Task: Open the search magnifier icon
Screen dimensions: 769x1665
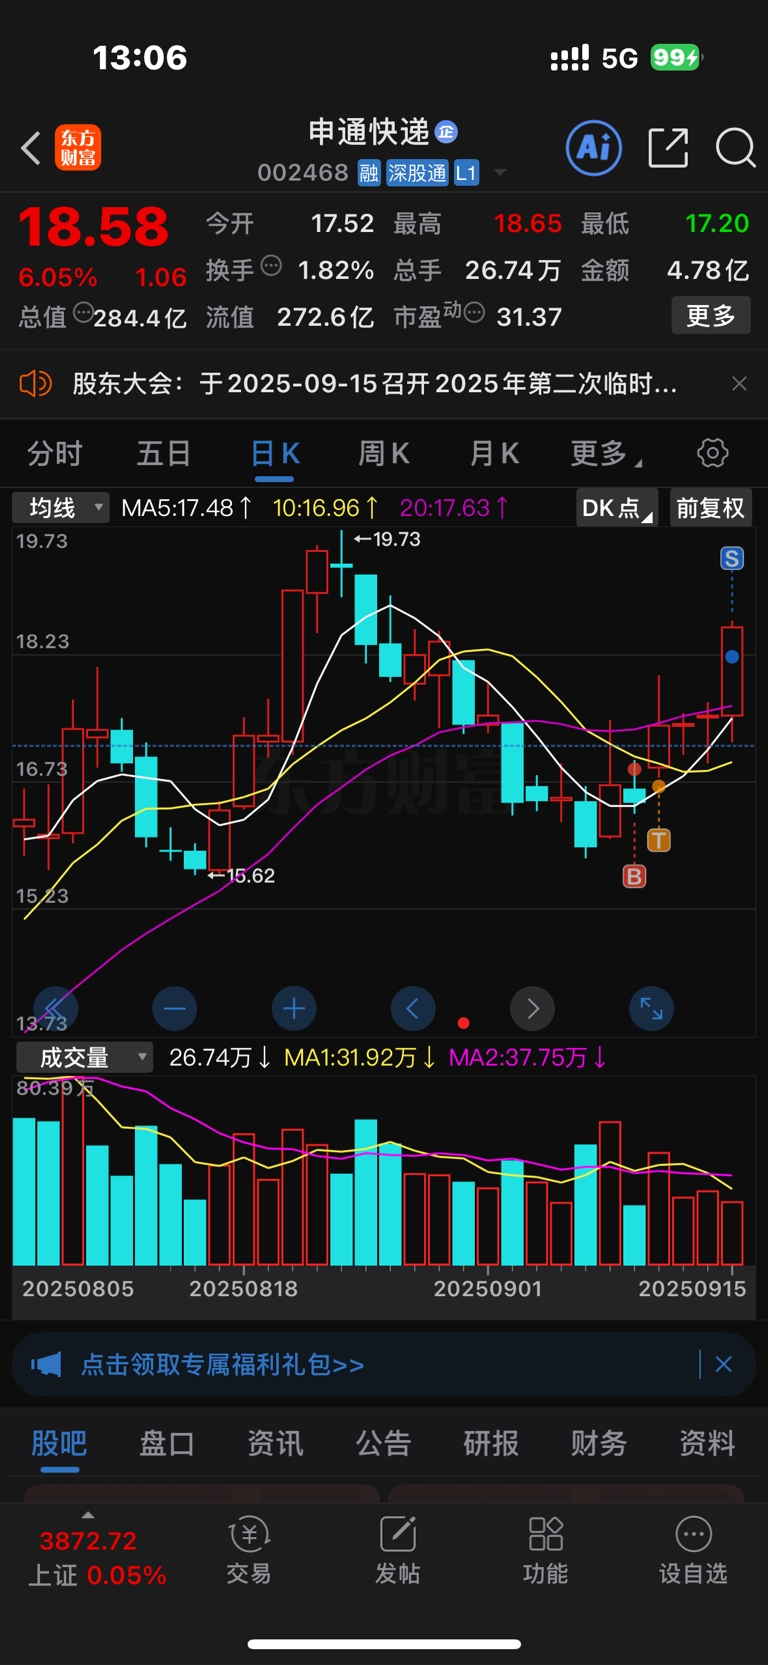Action: pos(735,148)
